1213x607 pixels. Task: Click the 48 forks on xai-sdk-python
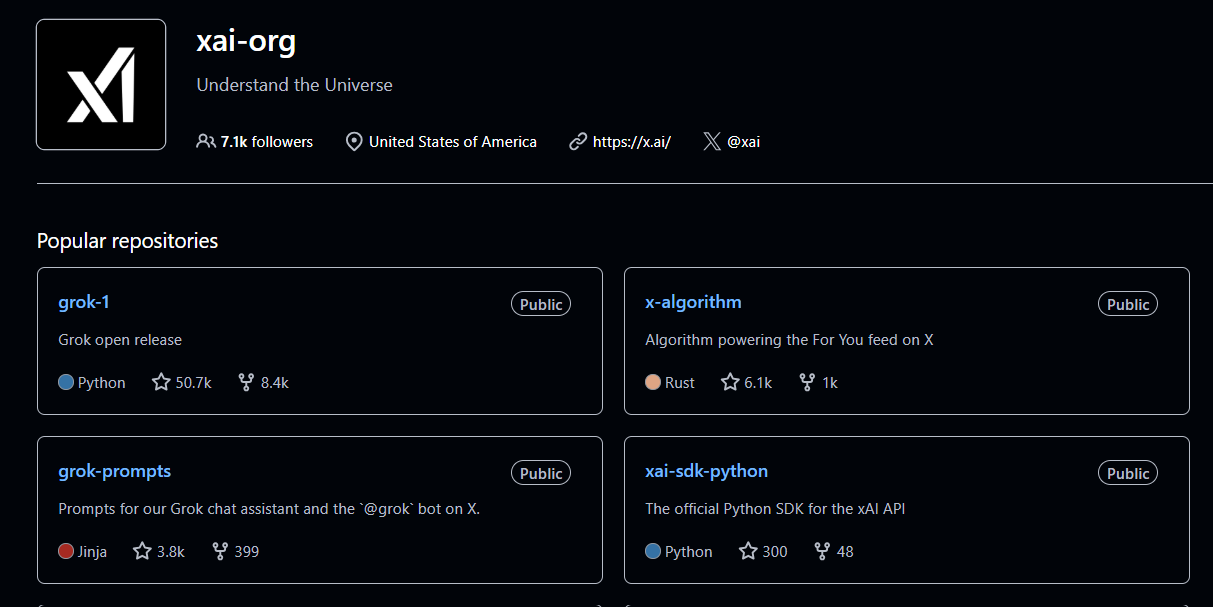(834, 551)
